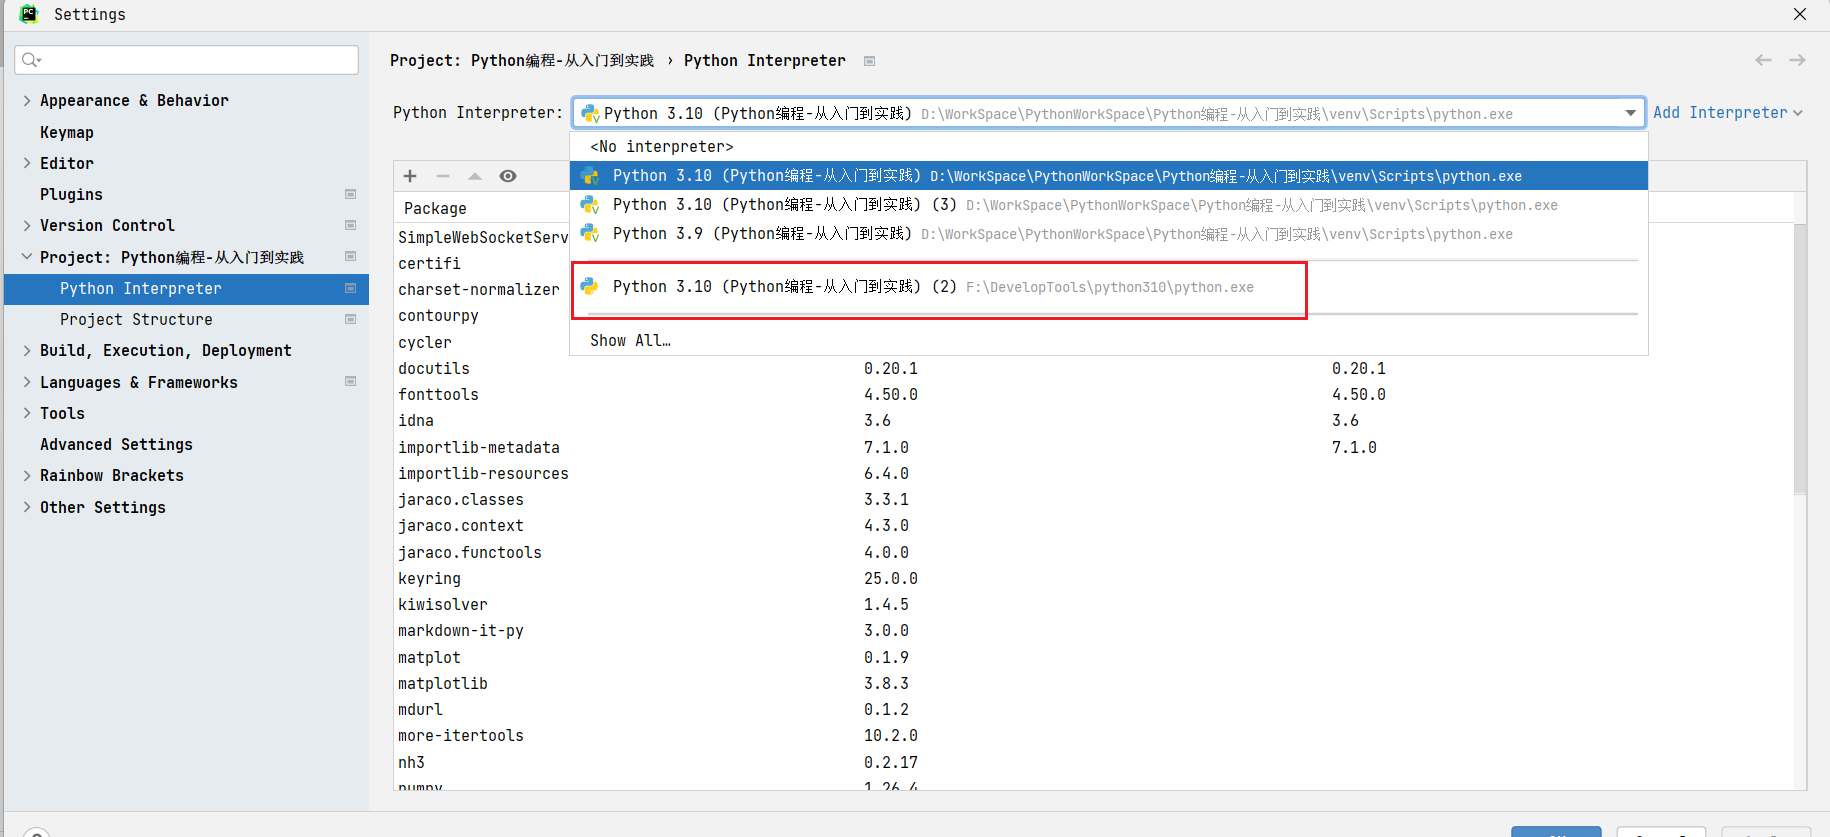Image resolution: width=1830 pixels, height=837 pixels.
Task: Select <No interpreter> from the list
Action: pyautogui.click(x=1108, y=147)
